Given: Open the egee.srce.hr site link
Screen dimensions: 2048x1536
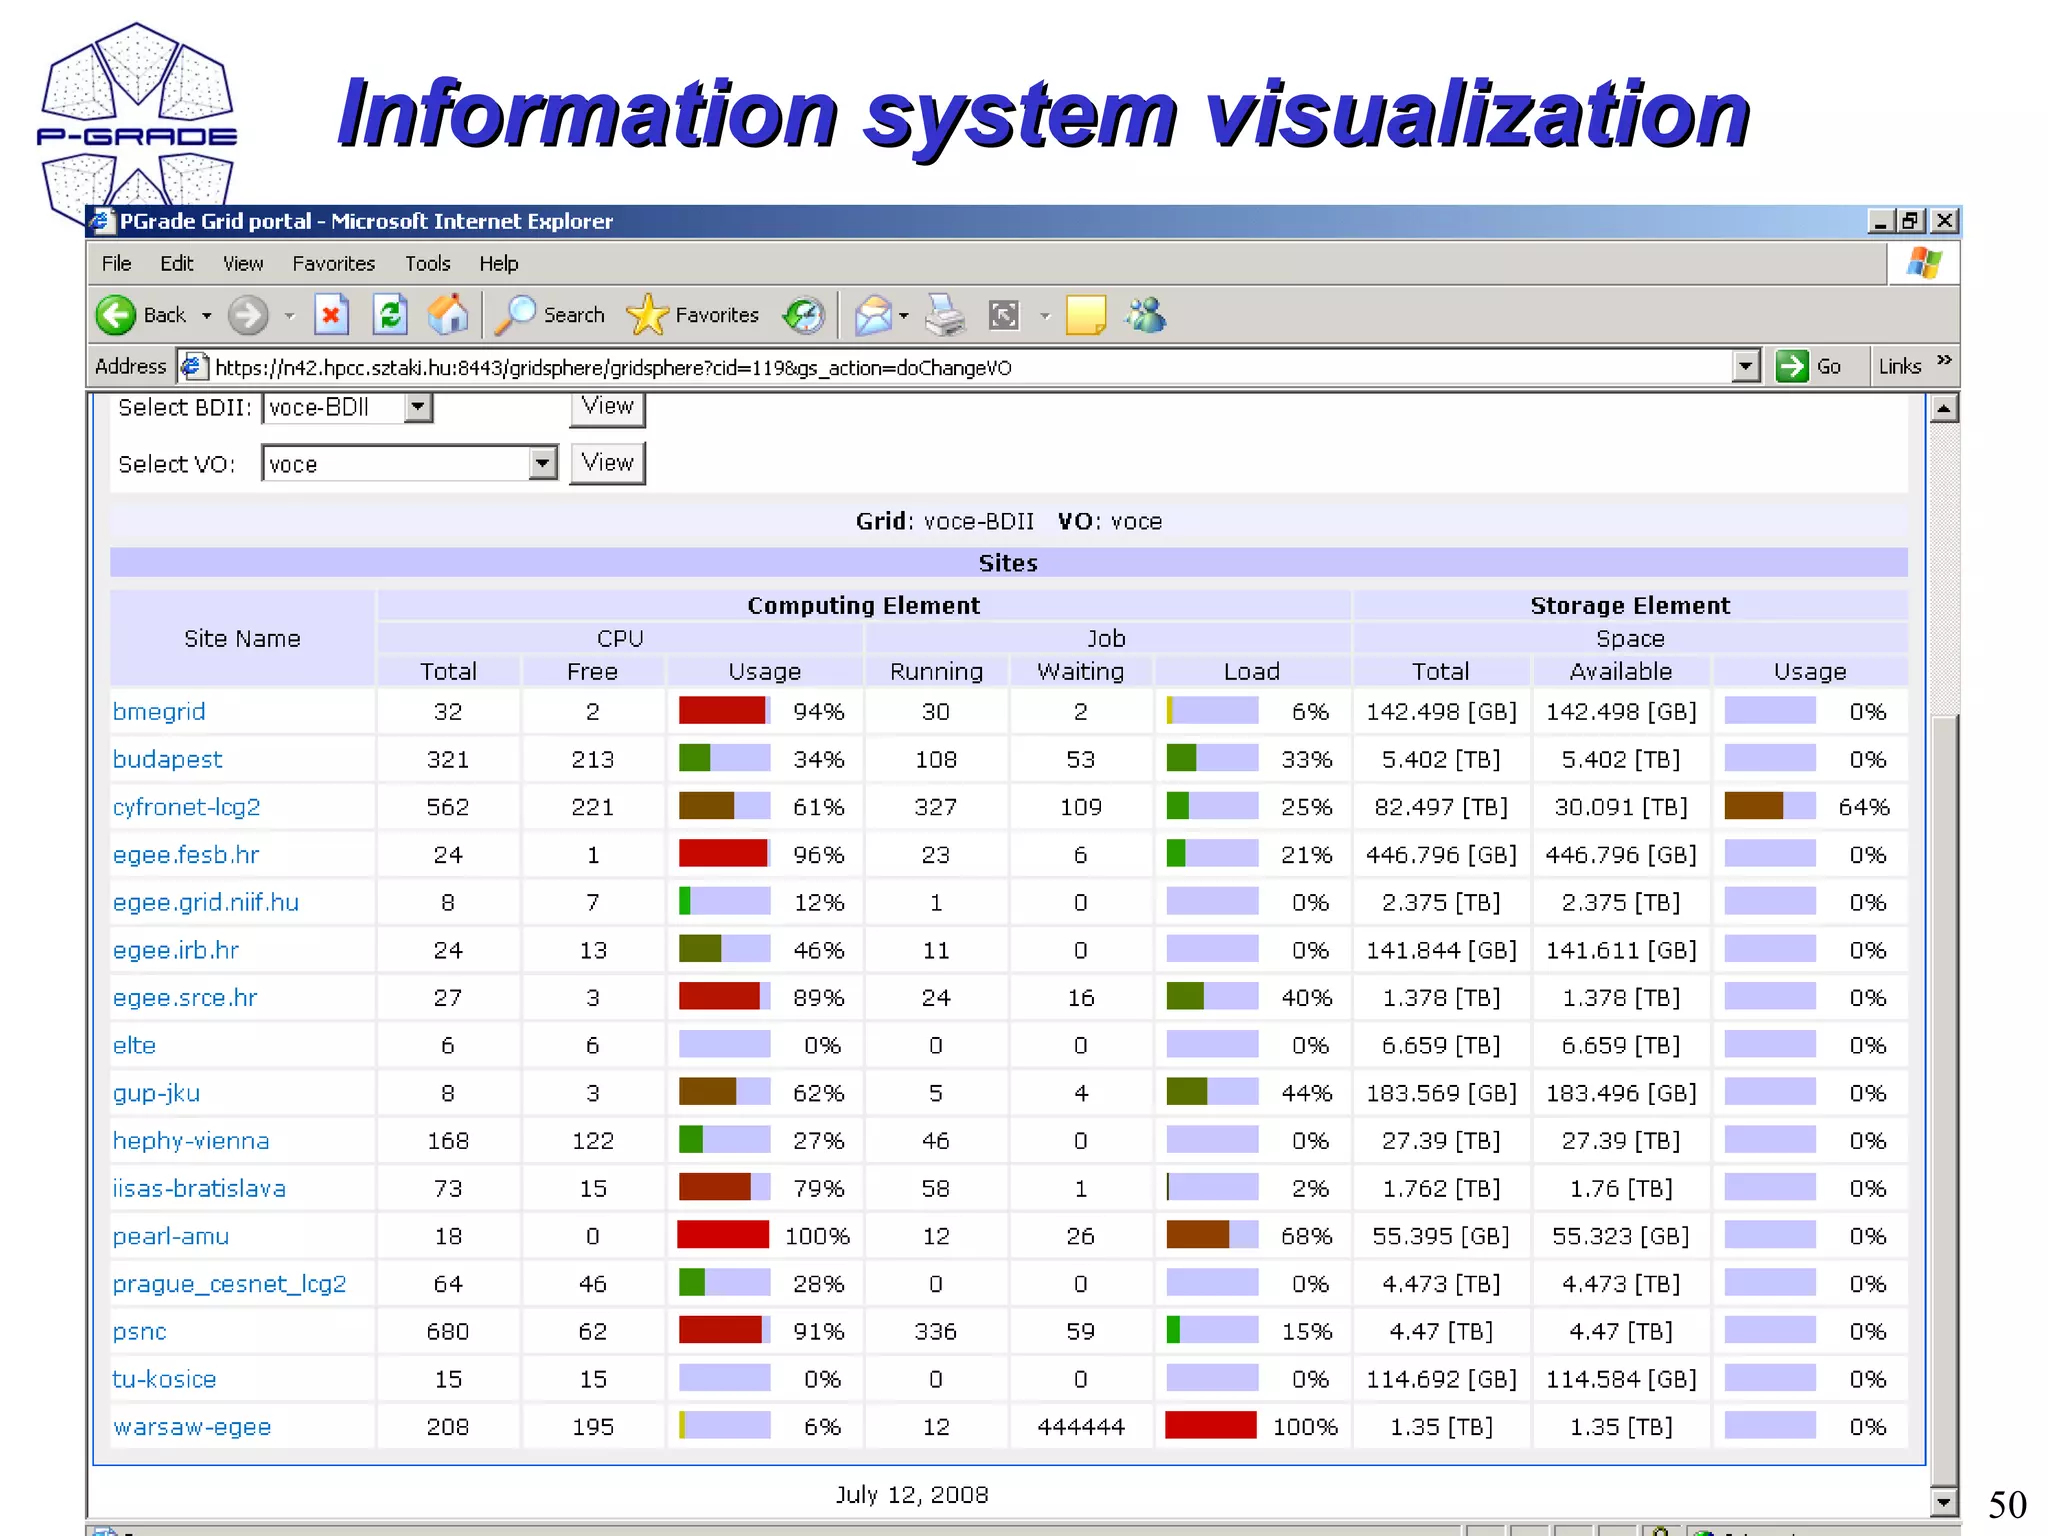Looking at the screenshot, I should 184,998.
